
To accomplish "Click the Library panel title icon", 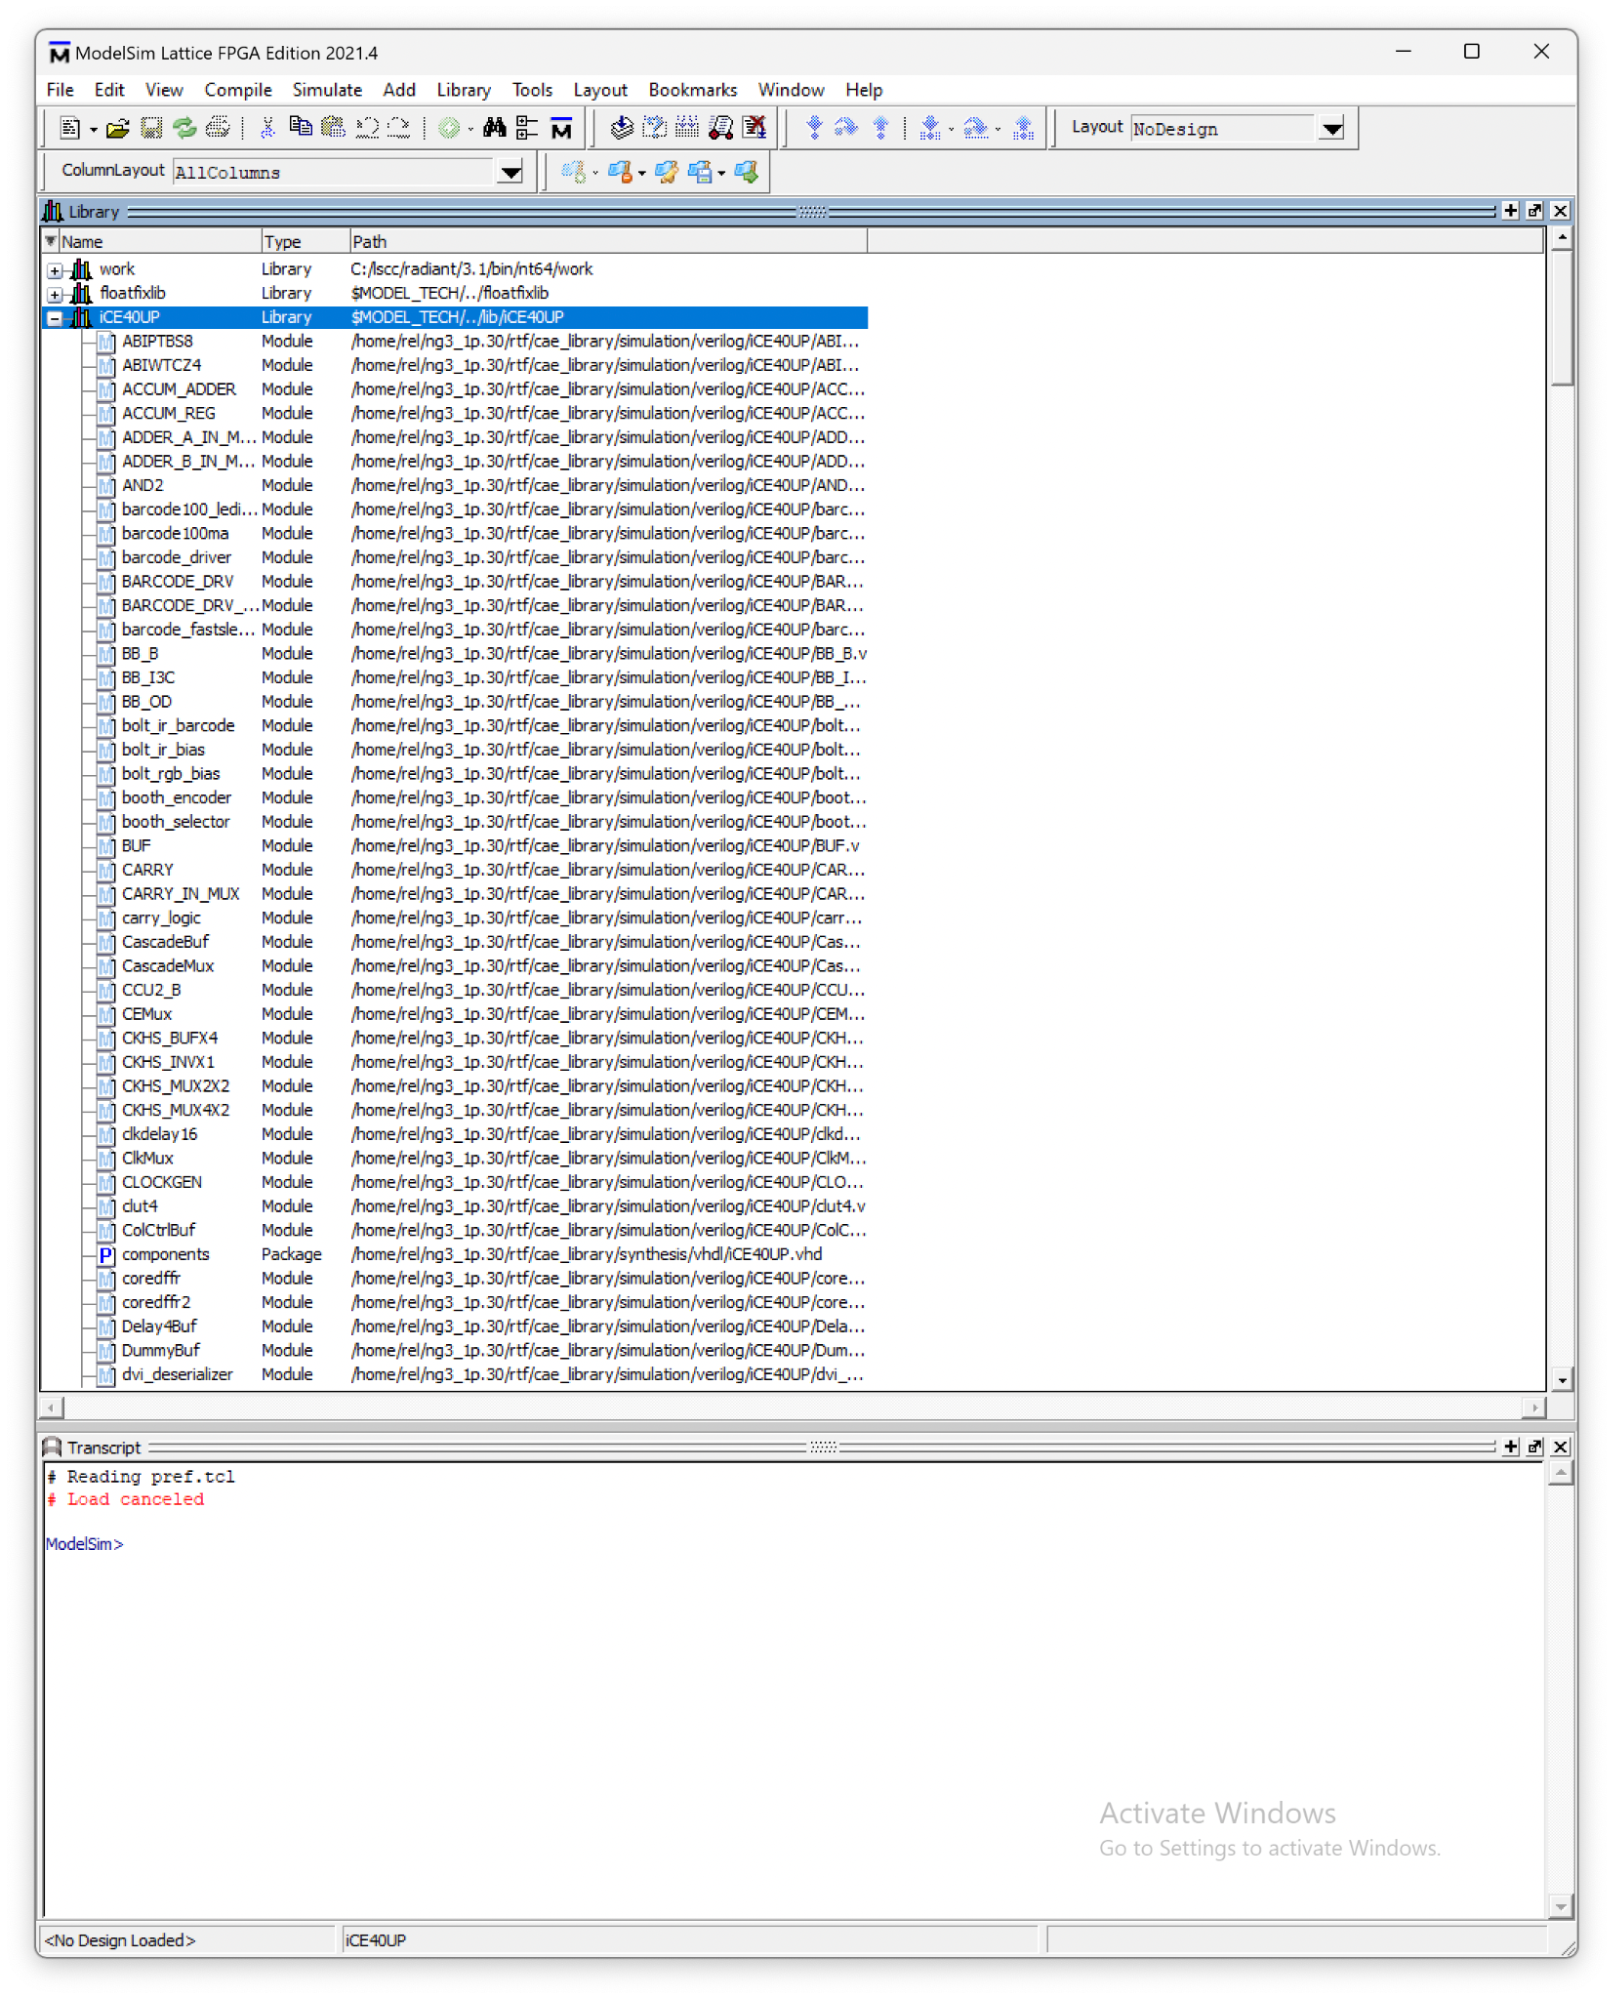I will (x=52, y=211).
